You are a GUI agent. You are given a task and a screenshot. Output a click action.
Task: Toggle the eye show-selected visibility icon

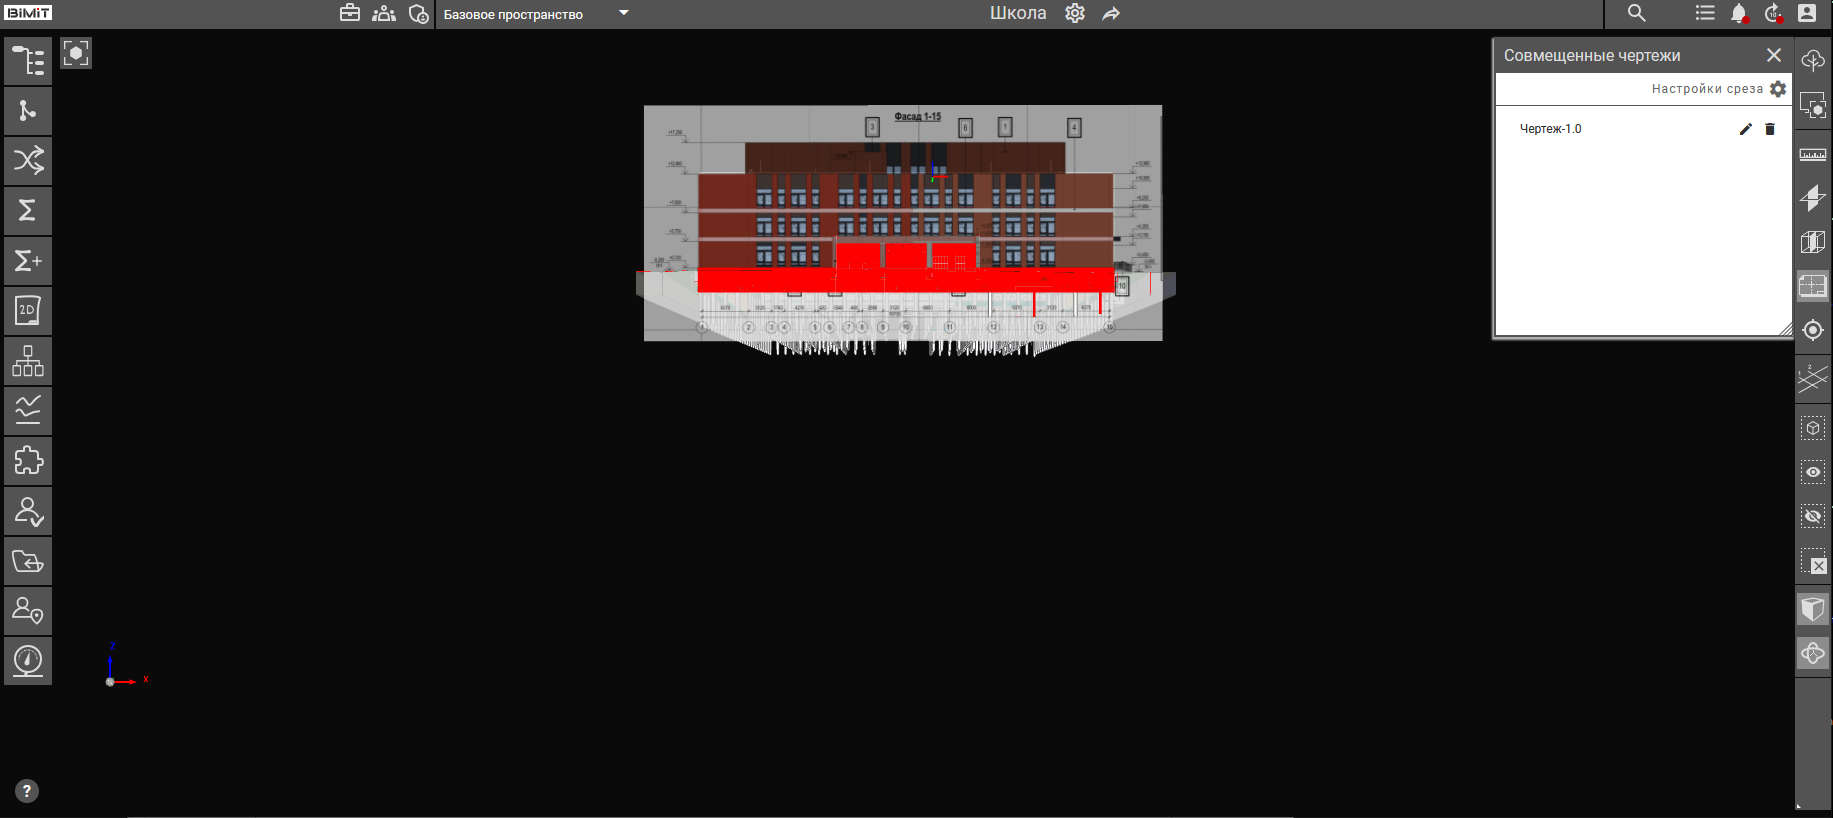(1812, 472)
